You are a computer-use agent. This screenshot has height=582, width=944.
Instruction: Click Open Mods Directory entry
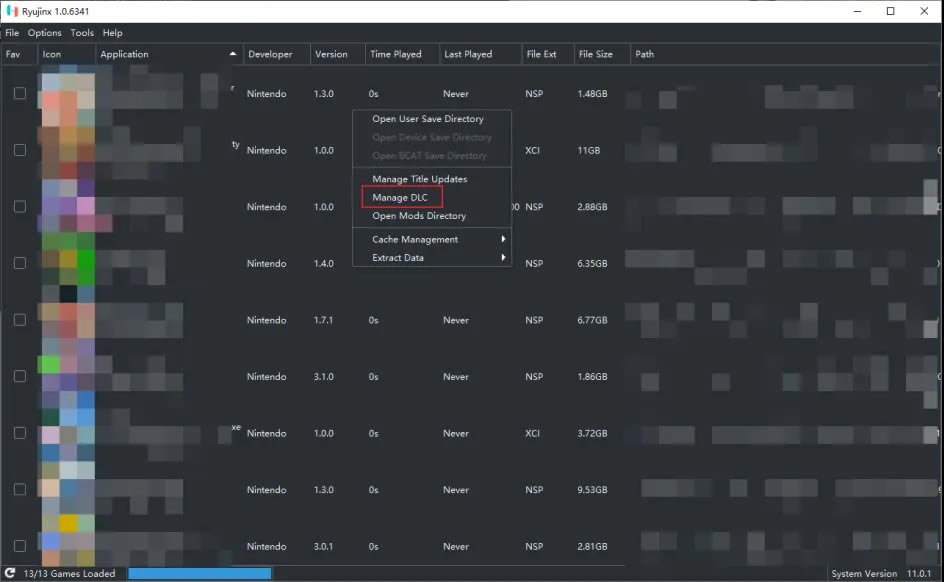(x=419, y=215)
